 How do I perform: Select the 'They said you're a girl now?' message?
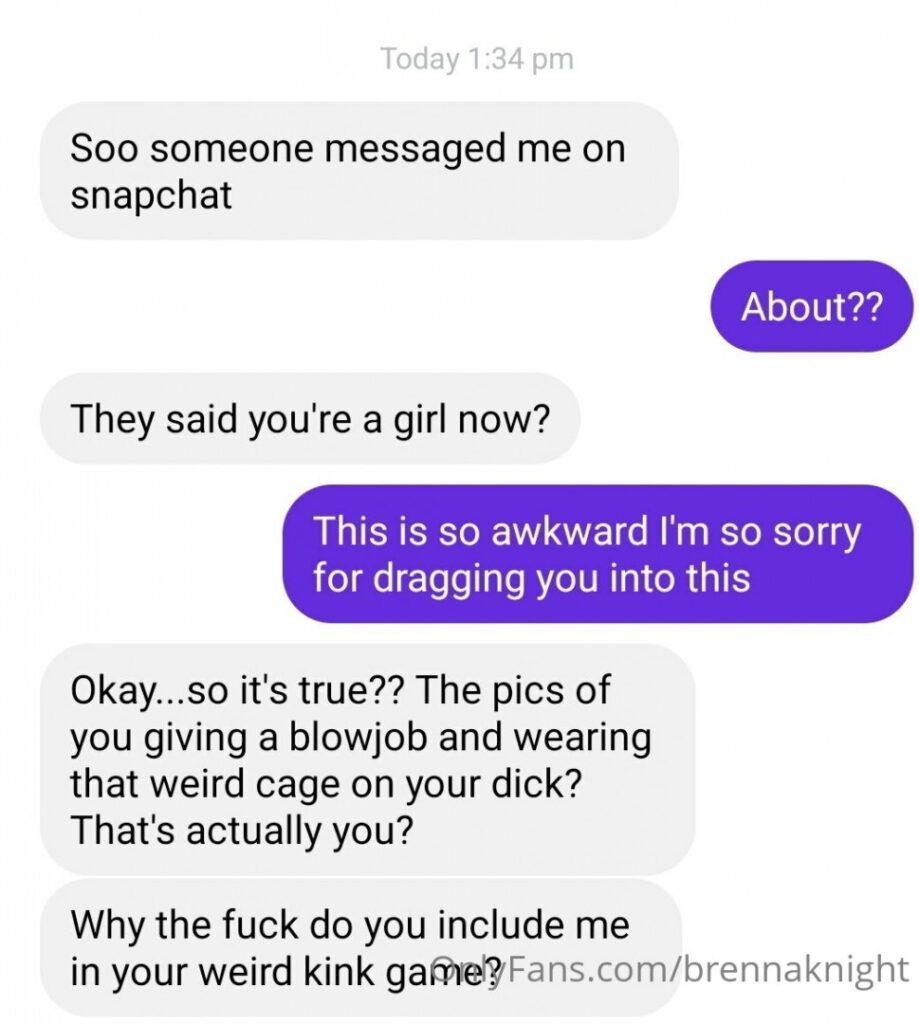pos(310,419)
